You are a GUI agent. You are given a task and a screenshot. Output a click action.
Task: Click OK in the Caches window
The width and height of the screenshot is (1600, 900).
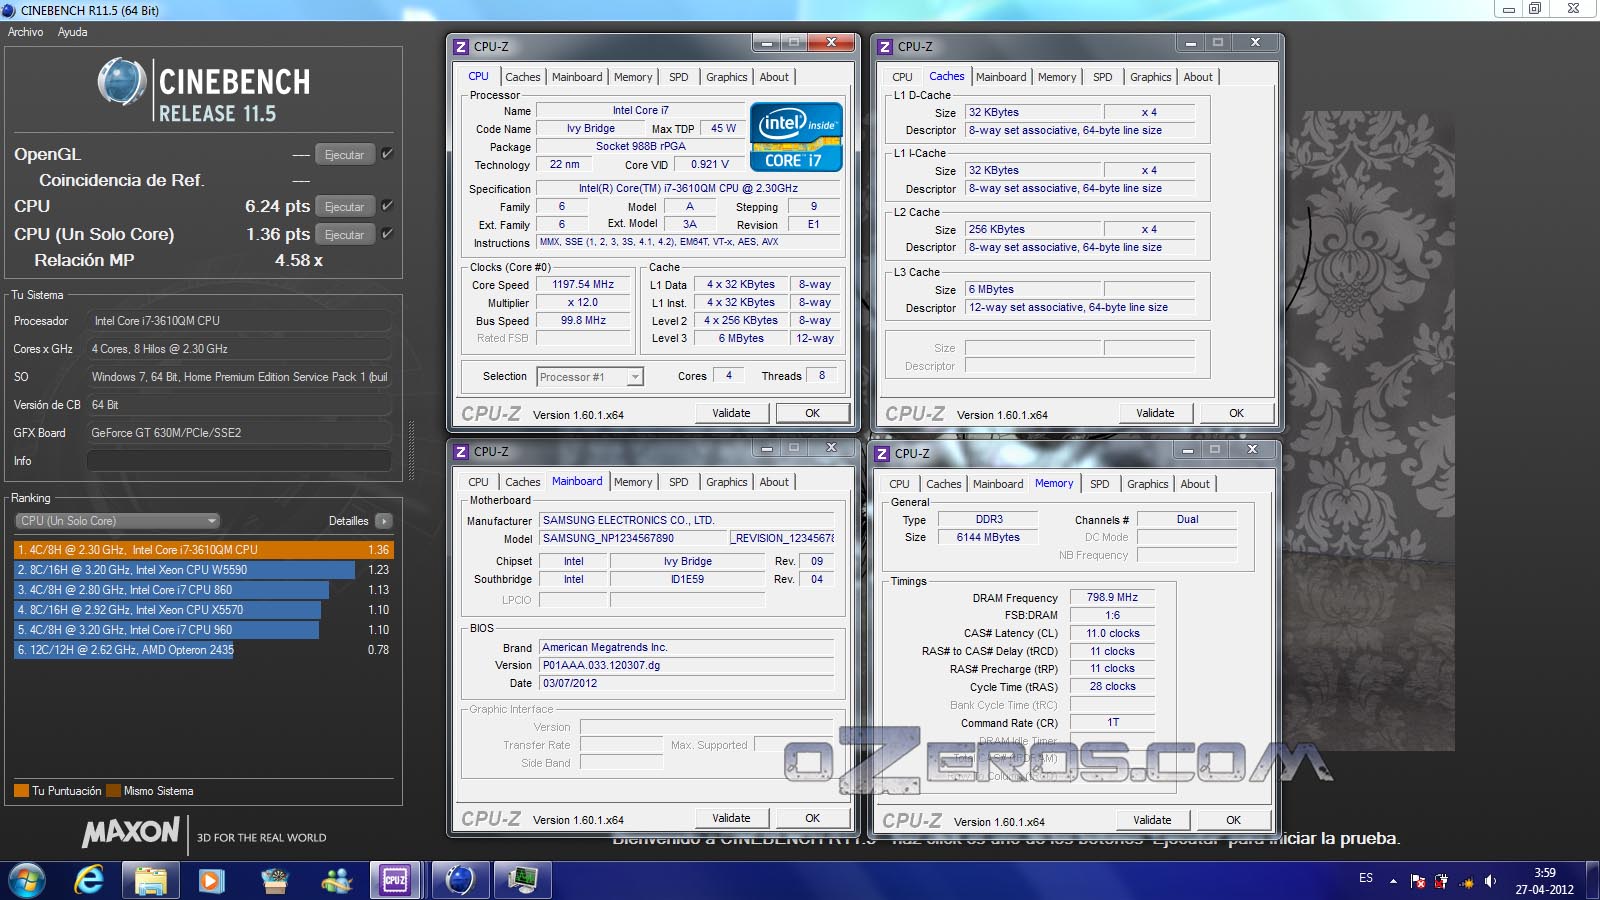tap(1236, 413)
